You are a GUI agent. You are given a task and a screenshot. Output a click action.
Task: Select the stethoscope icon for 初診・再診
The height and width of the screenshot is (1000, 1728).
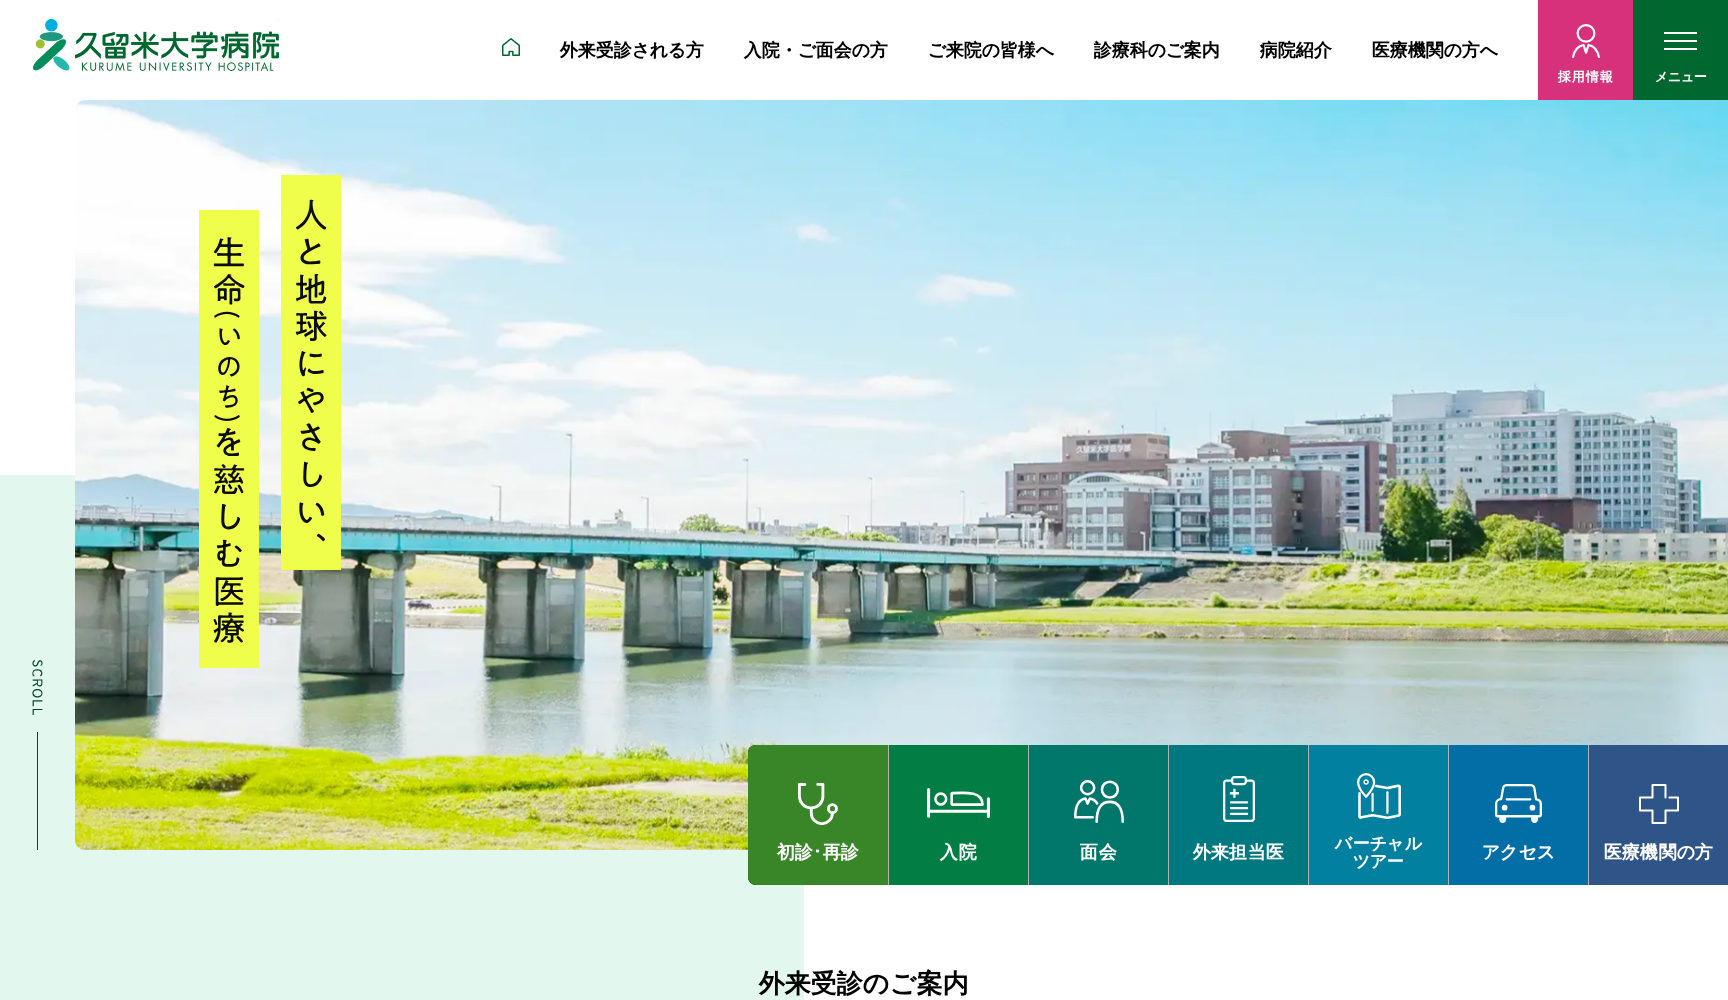coord(817,800)
